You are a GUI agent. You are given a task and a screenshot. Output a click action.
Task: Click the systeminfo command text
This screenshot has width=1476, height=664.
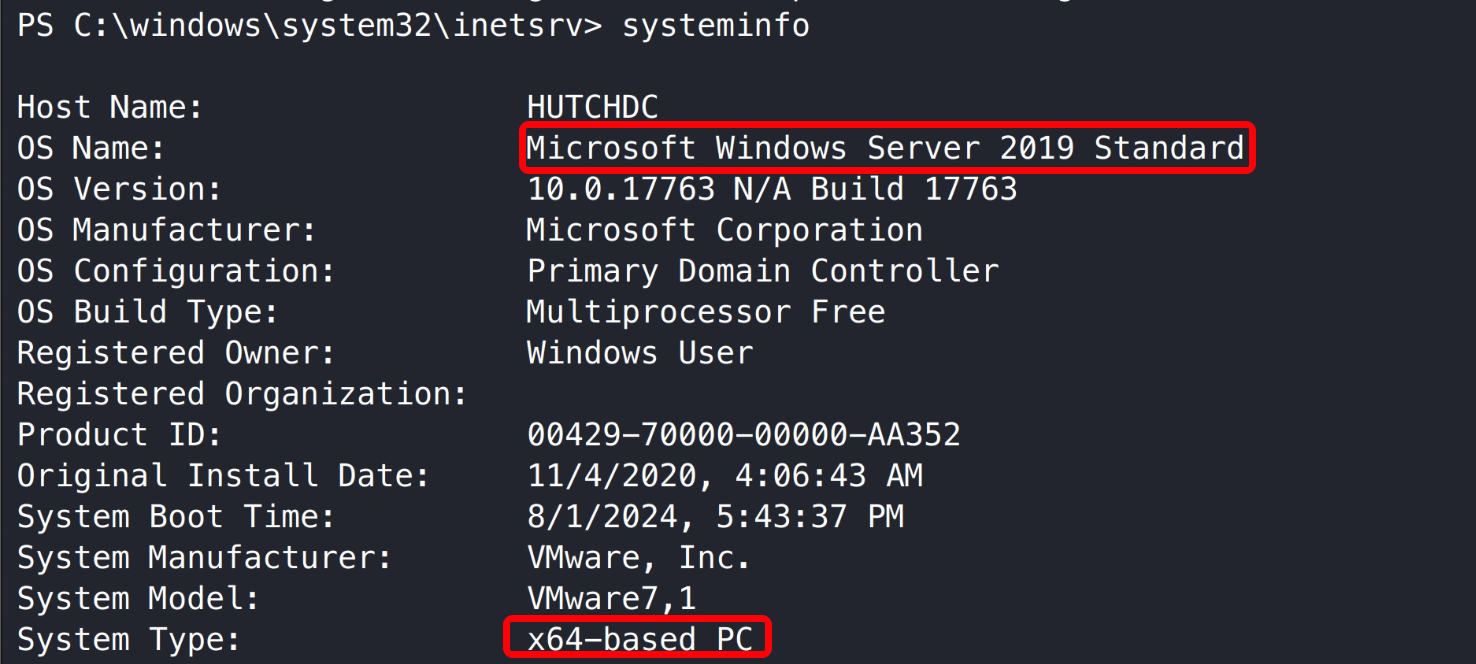tap(715, 25)
